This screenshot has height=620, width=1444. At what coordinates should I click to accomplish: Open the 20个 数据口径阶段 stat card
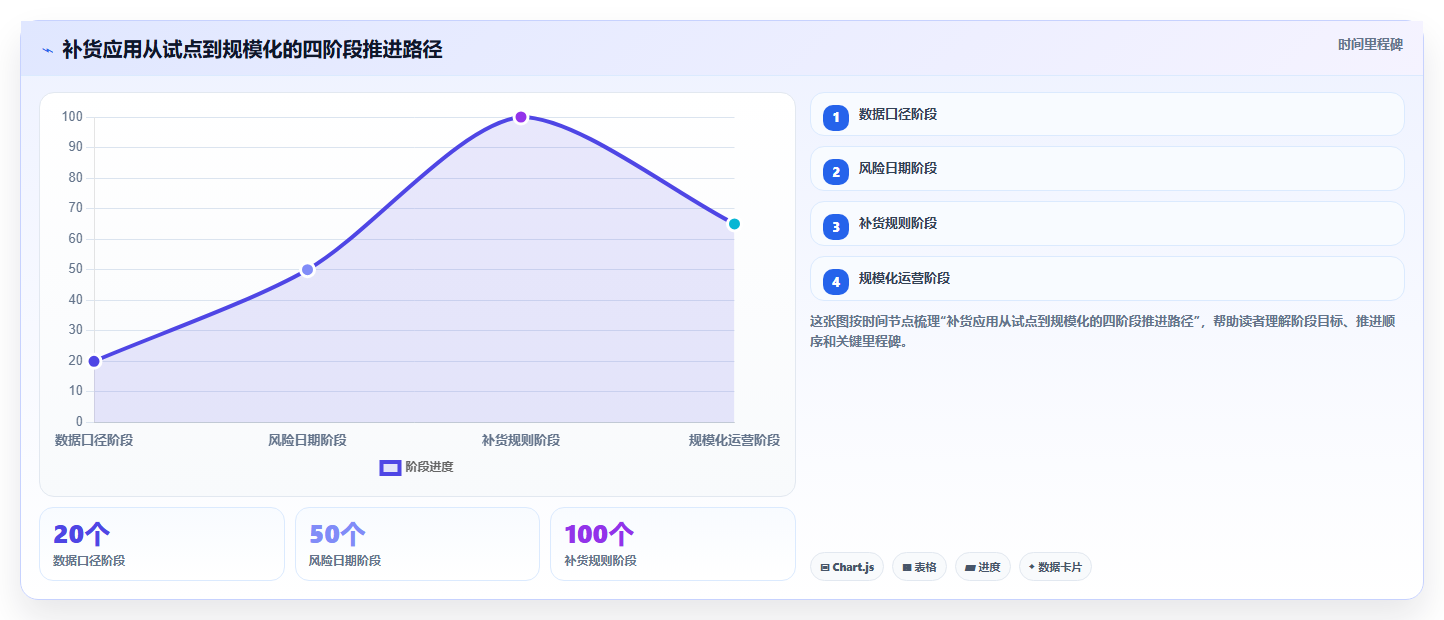162,544
